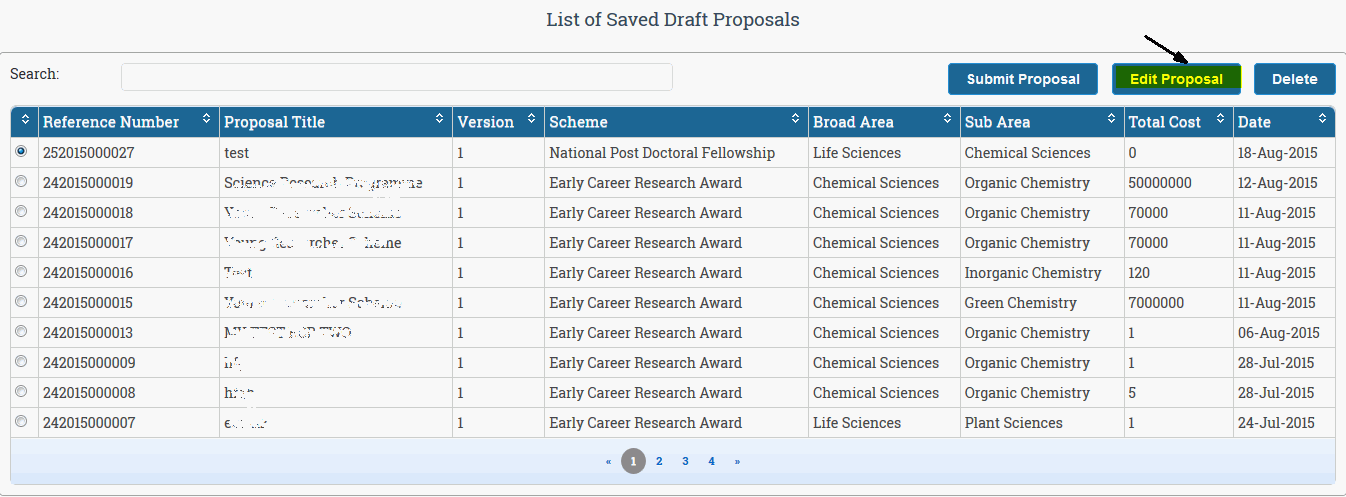Viewport: 1346px width, 497px height.
Task: Click the Edit Proposal button
Action: click(1176, 79)
